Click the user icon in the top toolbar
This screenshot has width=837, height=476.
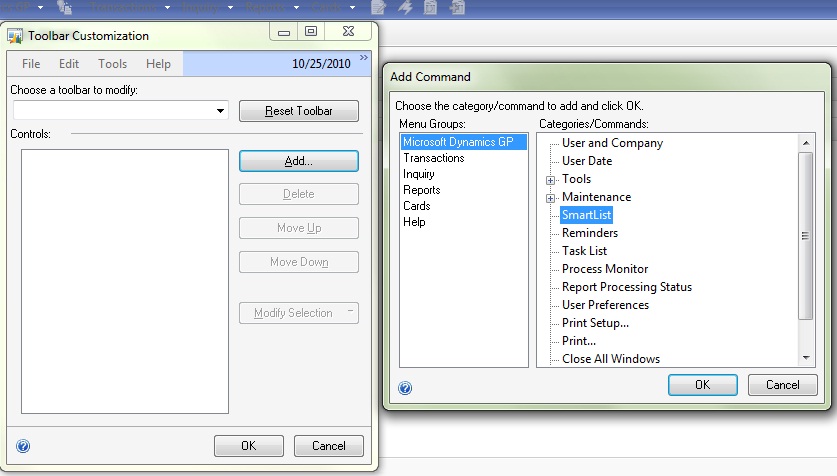click(x=65, y=7)
